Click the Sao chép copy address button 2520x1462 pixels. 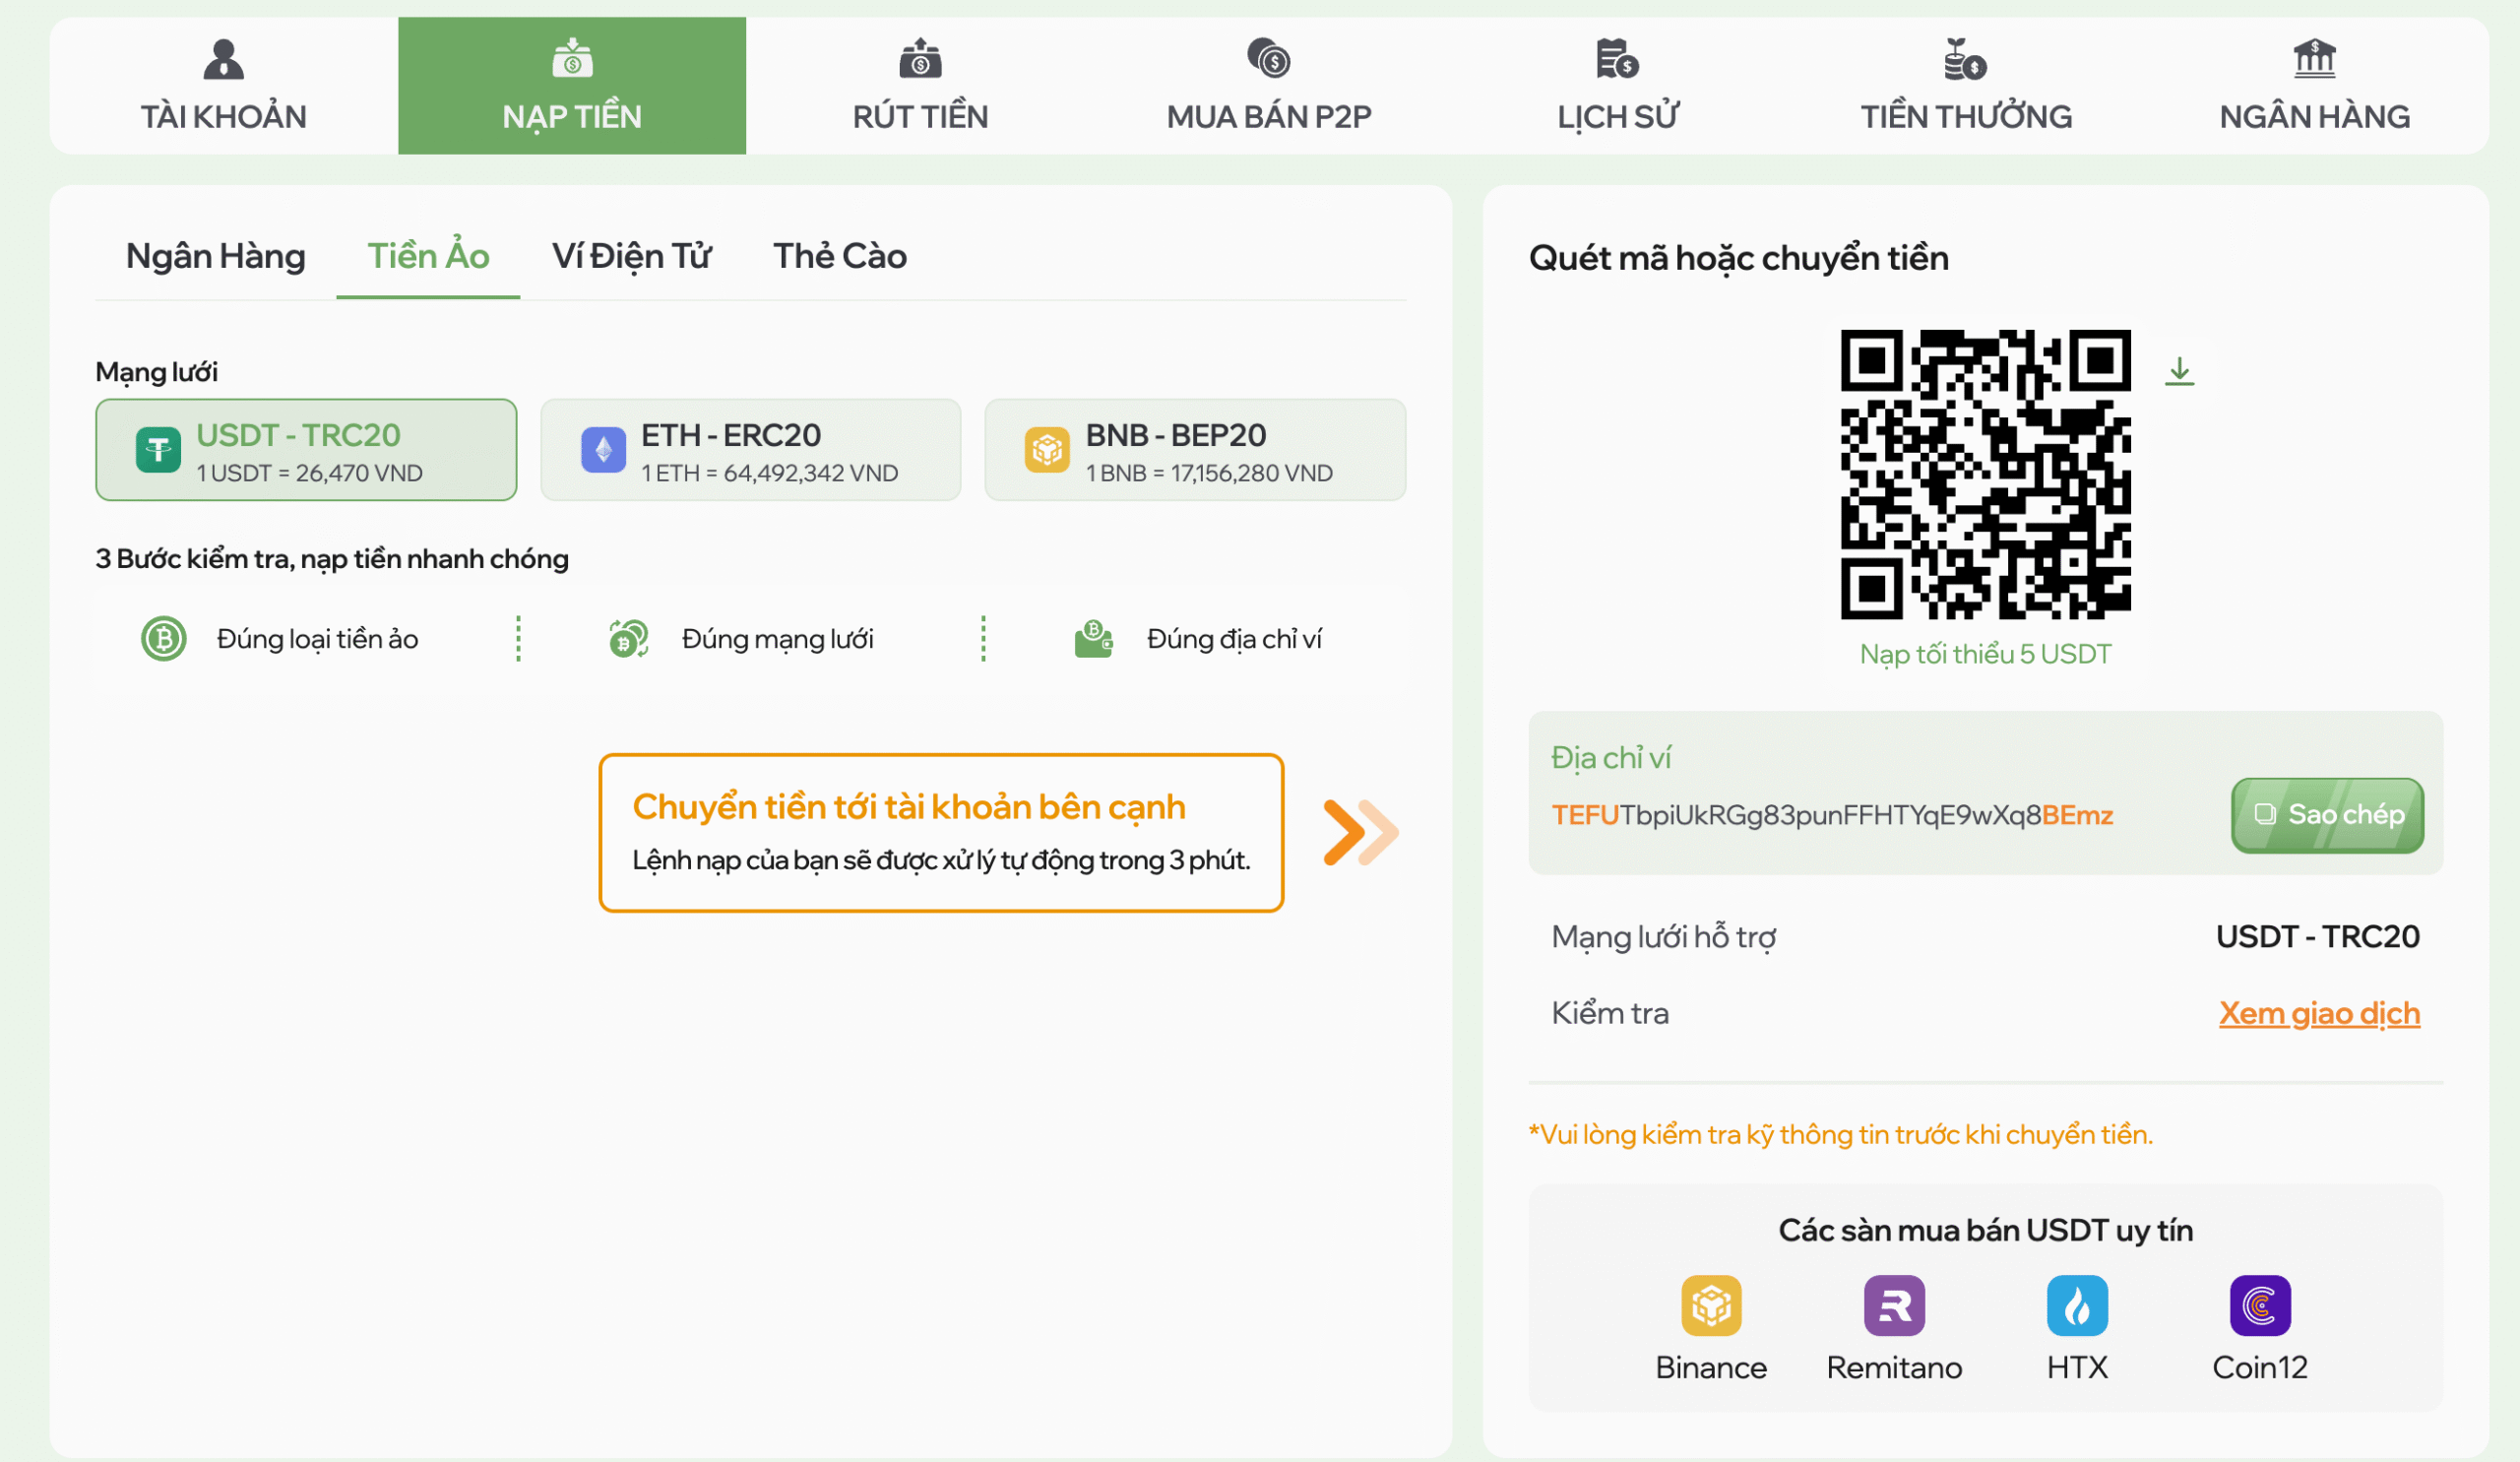pyautogui.click(x=2327, y=815)
